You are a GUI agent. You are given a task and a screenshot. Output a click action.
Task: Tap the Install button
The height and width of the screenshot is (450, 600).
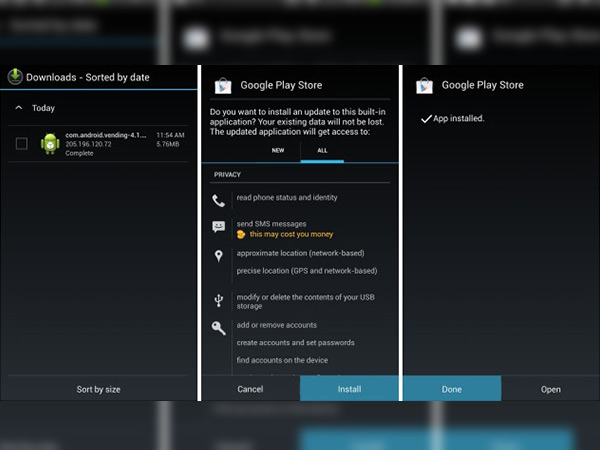(349, 389)
